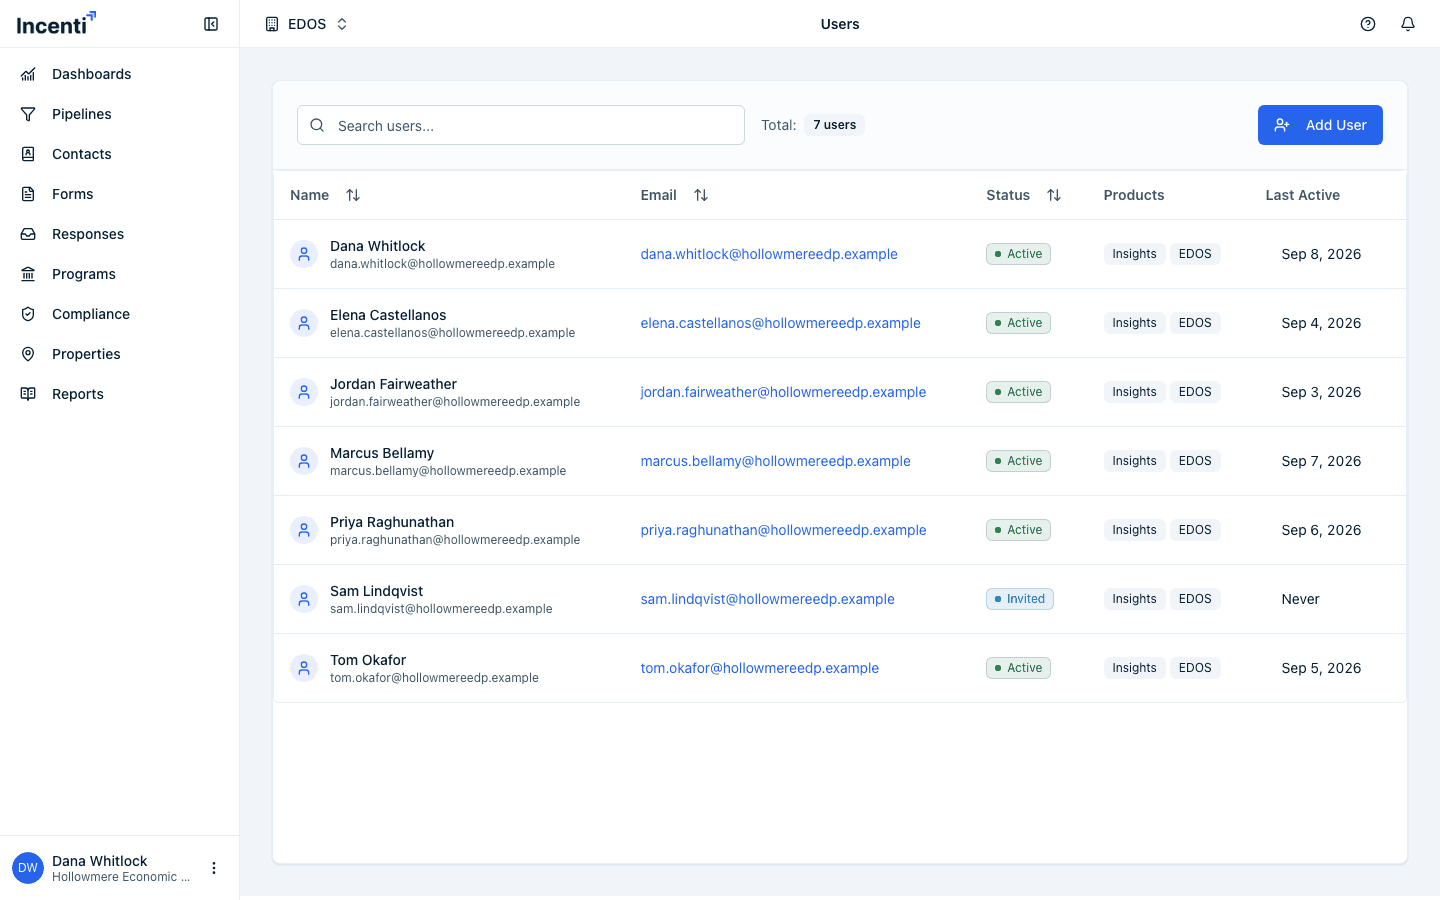Viewport: 1440px width, 900px height.
Task: Open the help question mark icon
Action: click(x=1368, y=24)
